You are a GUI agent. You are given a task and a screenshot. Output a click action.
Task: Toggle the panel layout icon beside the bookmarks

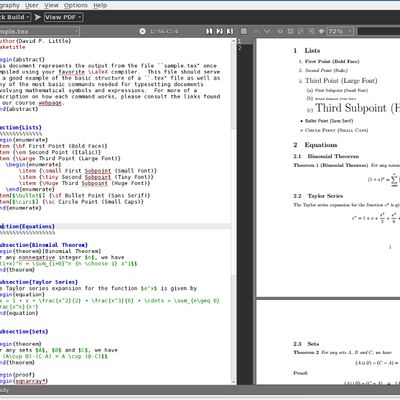[244, 31]
